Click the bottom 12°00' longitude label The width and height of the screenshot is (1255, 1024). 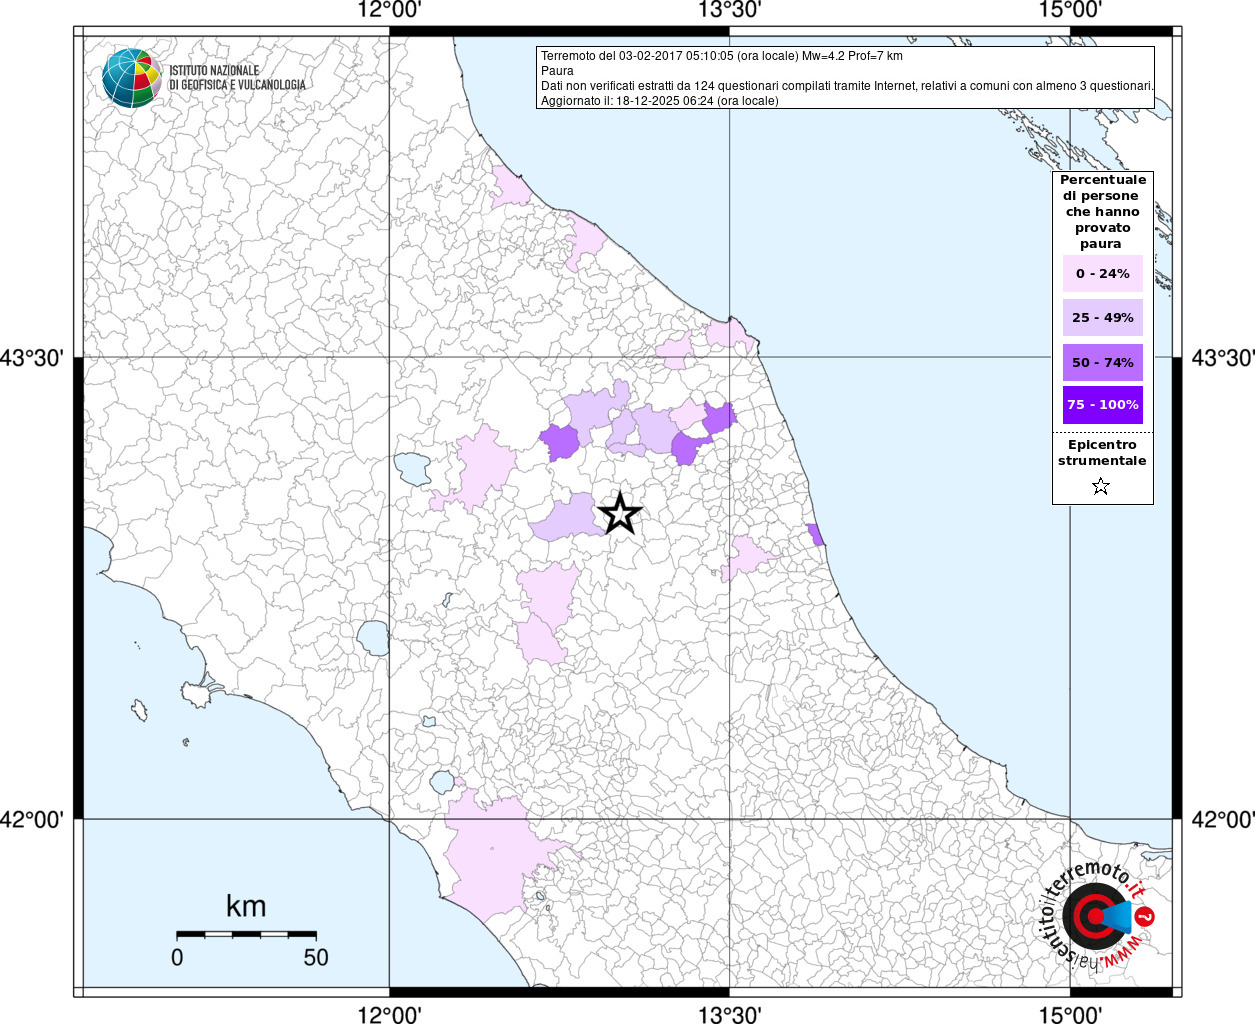pos(389,1014)
